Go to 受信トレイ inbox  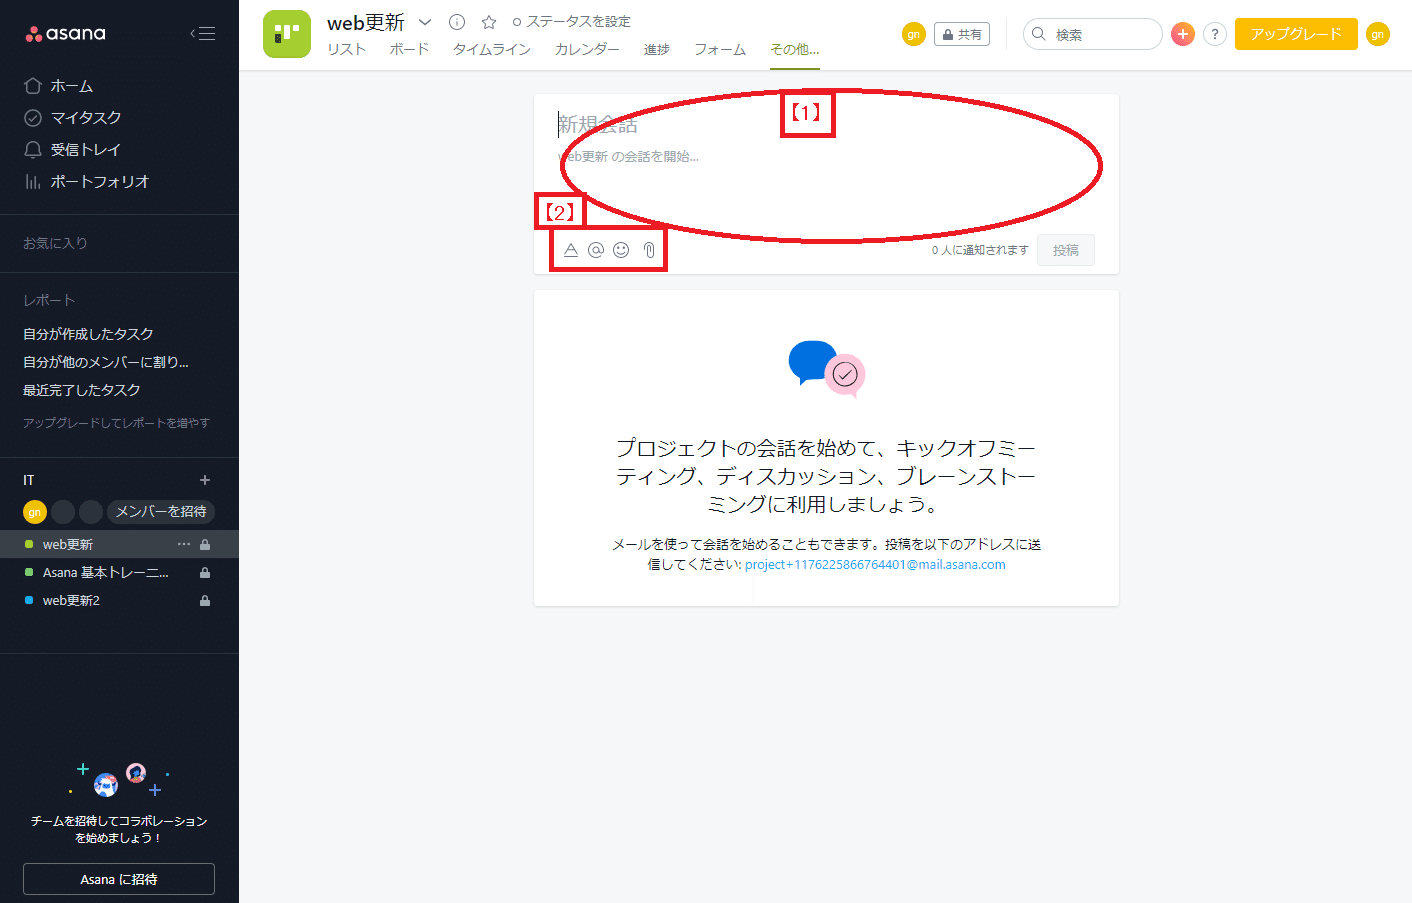tap(72, 150)
